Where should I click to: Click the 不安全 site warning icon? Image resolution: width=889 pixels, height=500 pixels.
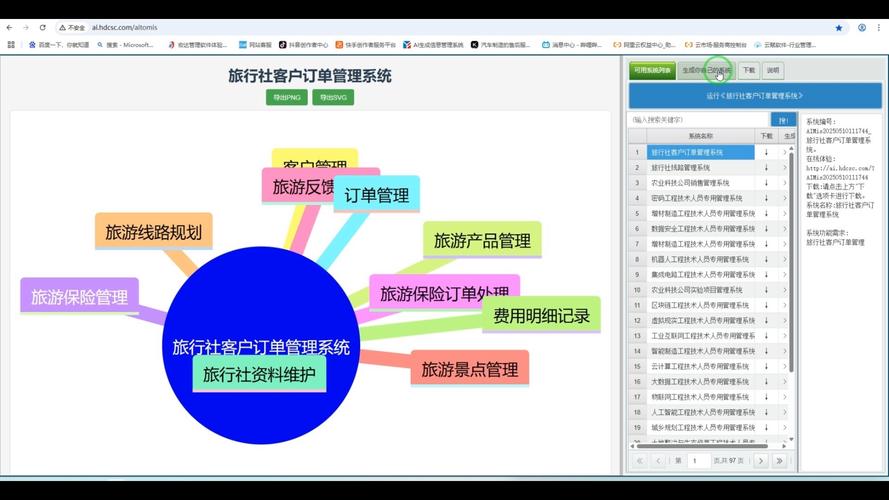72,27
